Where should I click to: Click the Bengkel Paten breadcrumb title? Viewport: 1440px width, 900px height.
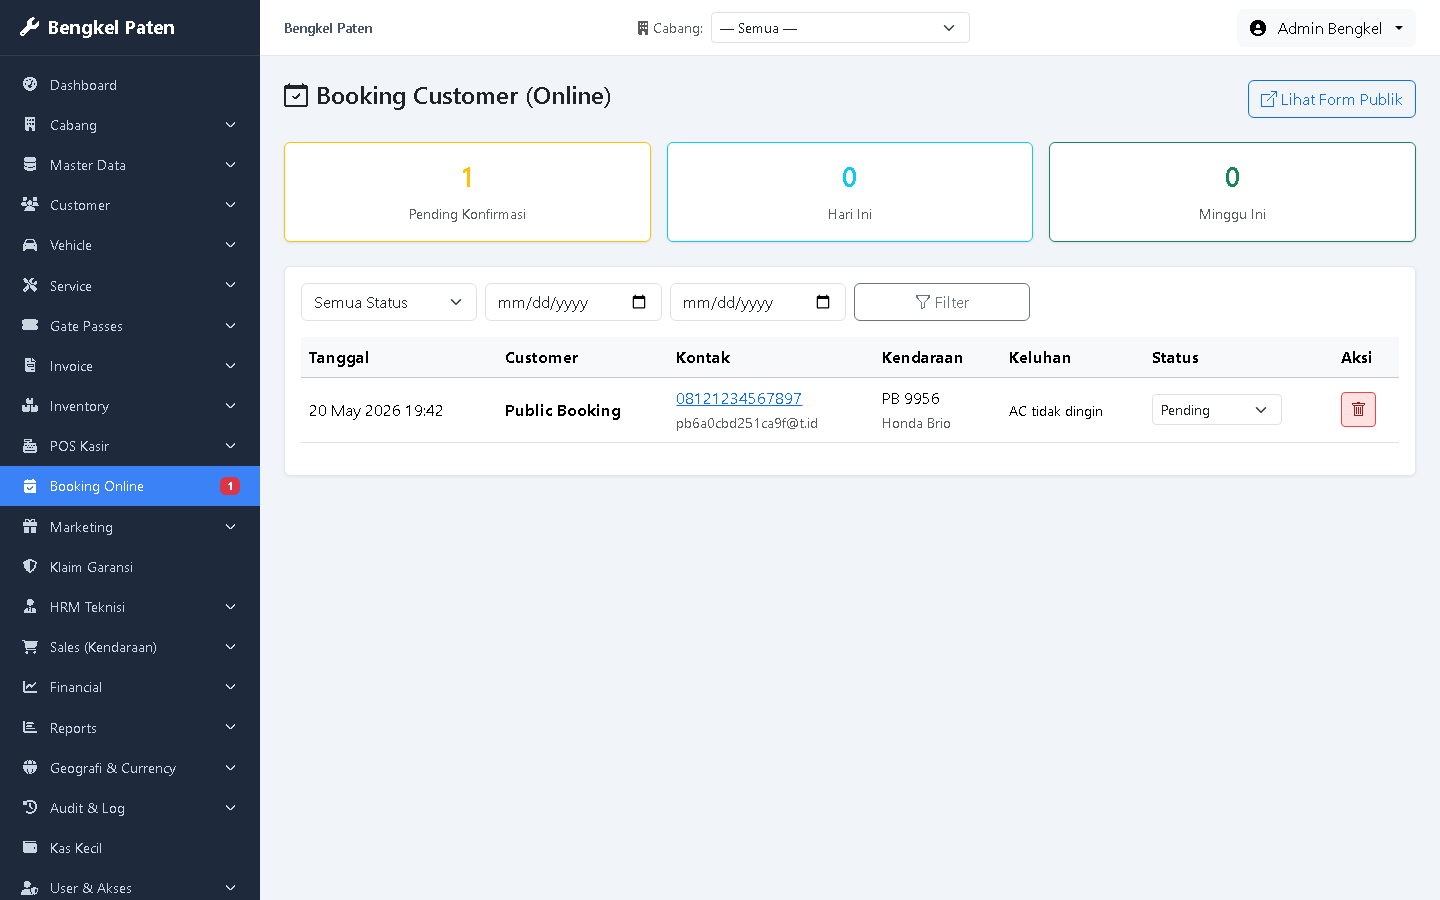coord(328,28)
